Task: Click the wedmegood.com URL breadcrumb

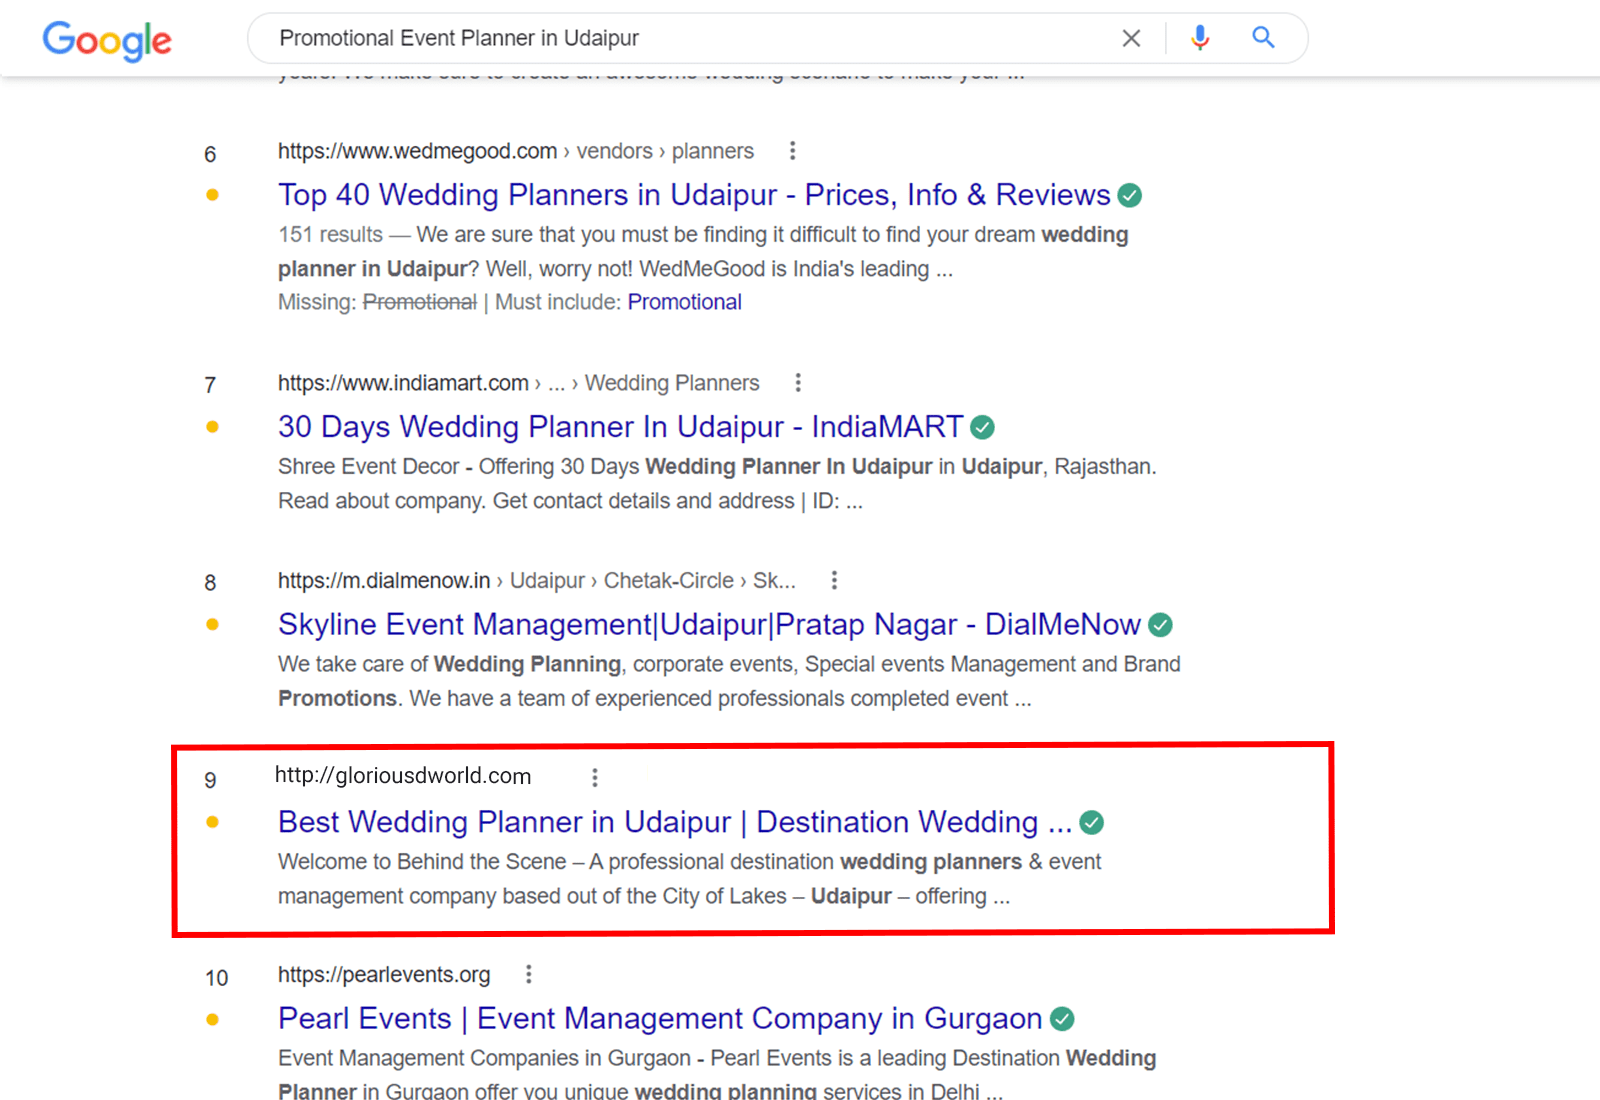Action: pyautogui.click(x=417, y=151)
